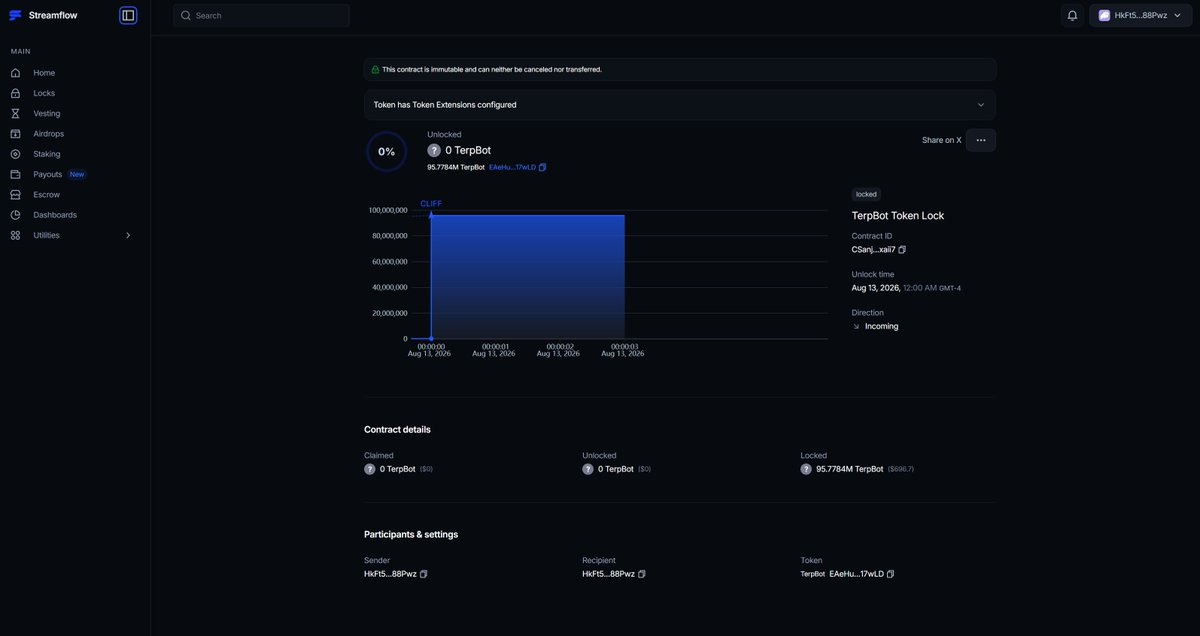The image size is (1200, 636).
Task: Click the Recipient HkFt5...88Pwz address text
Action: click(x=608, y=574)
